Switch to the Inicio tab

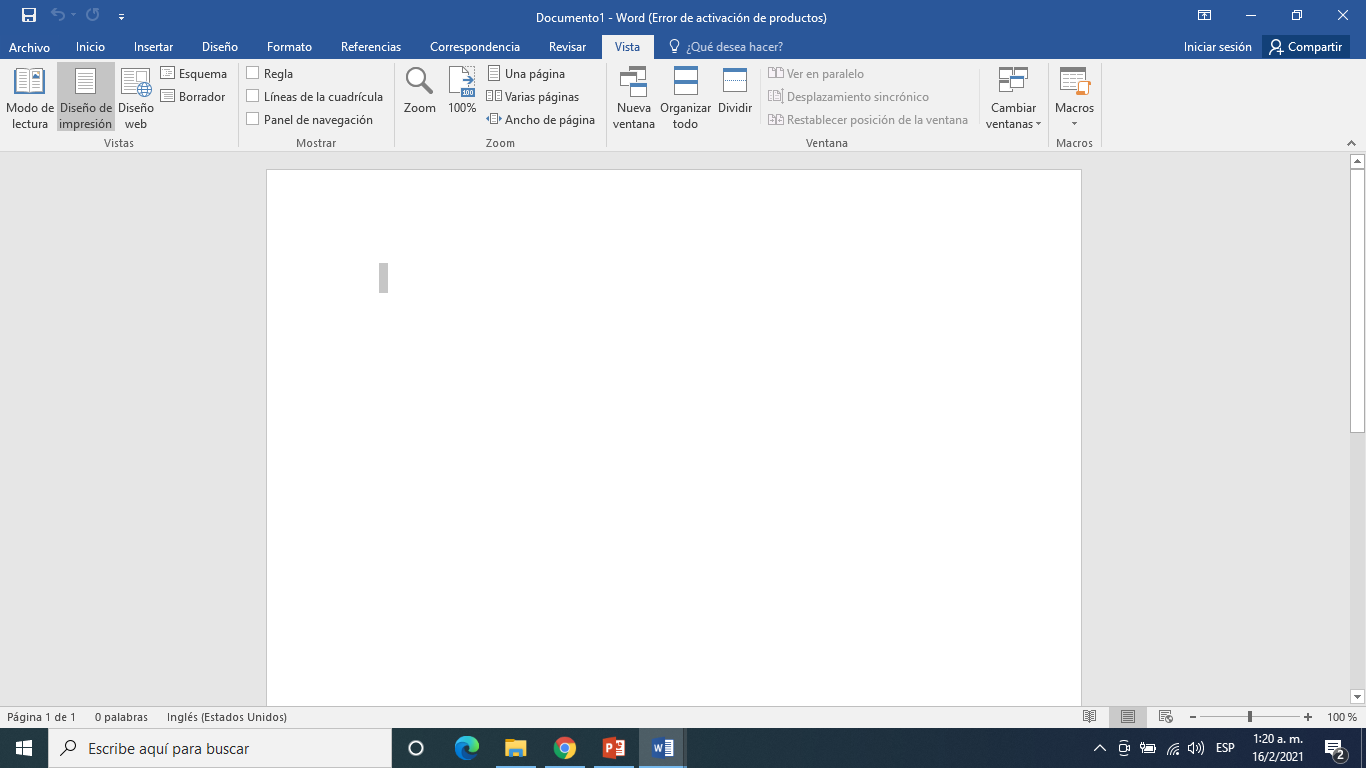click(90, 47)
